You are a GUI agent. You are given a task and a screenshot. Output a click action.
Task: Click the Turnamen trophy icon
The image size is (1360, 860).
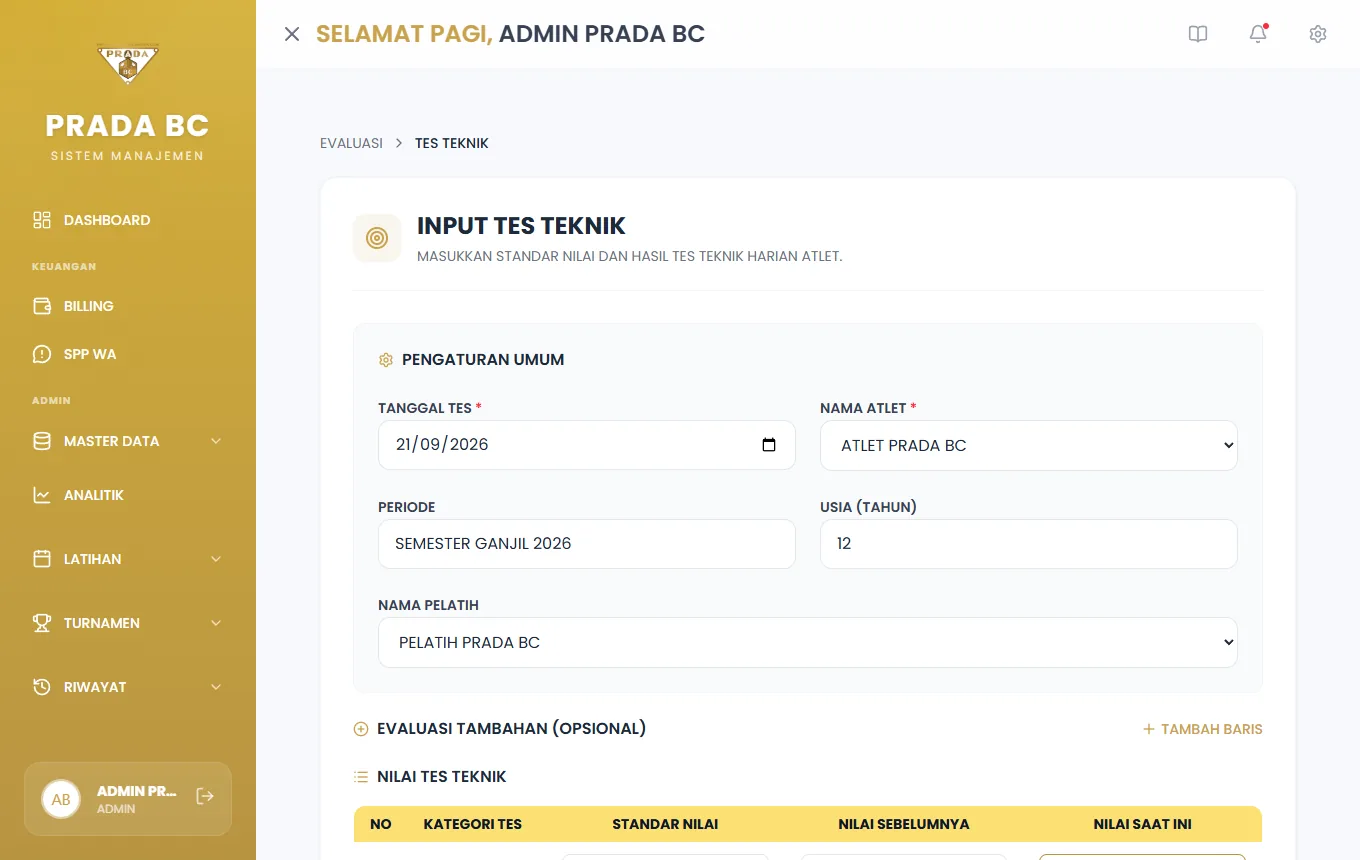click(x=42, y=623)
